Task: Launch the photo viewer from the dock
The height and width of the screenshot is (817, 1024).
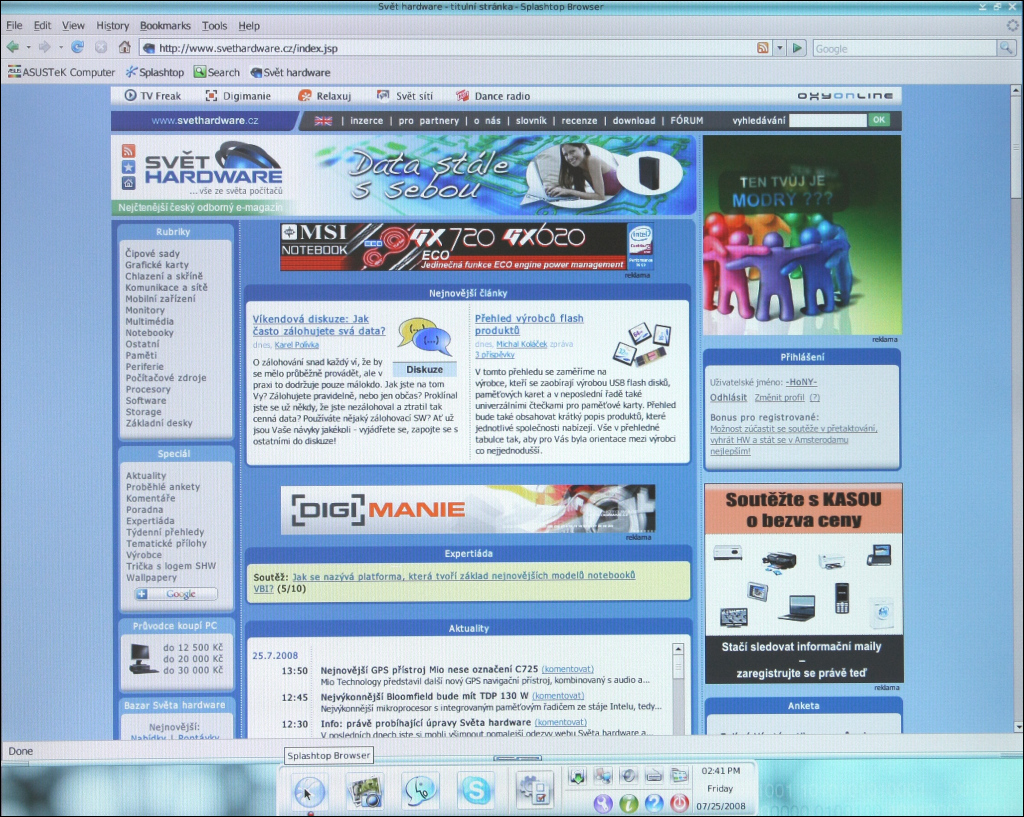Action: pos(364,790)
